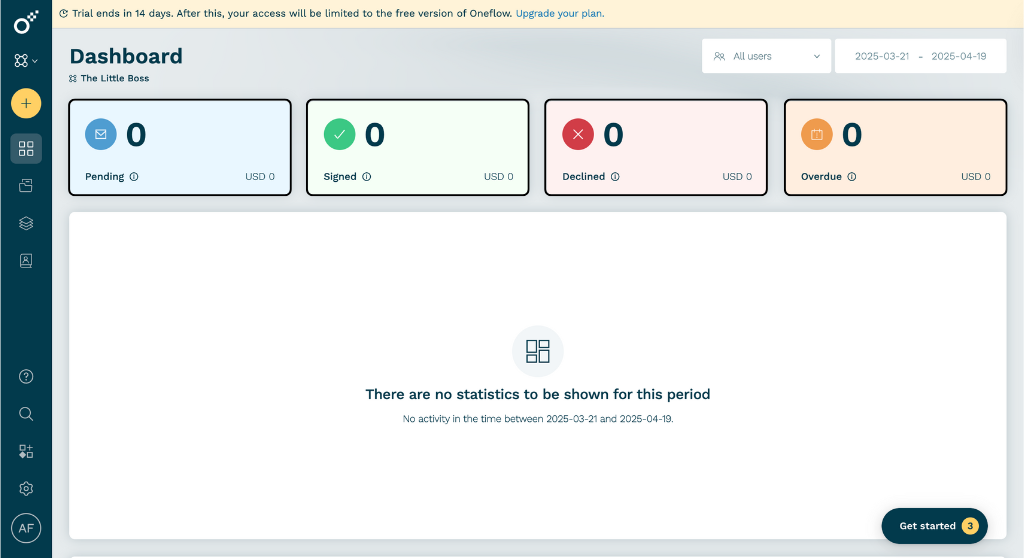Image resolution: width=1024 pixels, height=558 pixels.
Task: Click the Signed label text
Action: click(x=340, y=176)
